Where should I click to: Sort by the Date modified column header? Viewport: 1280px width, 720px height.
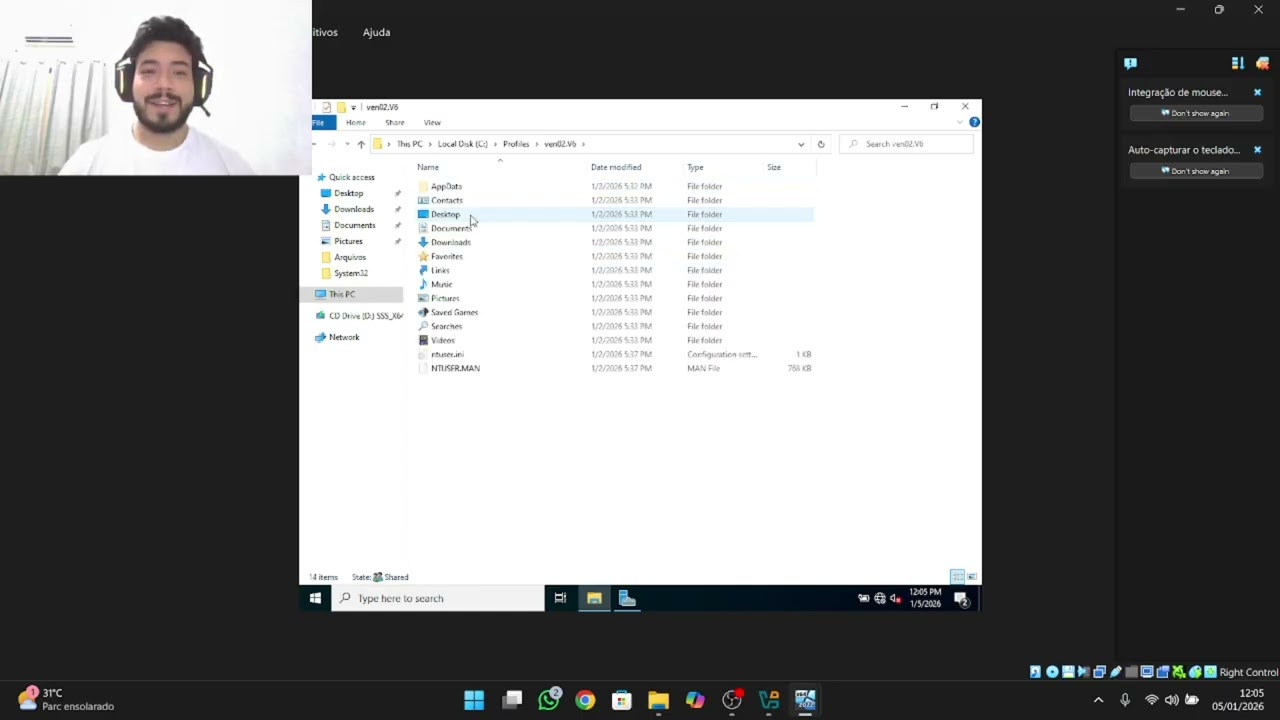(616, 167)
